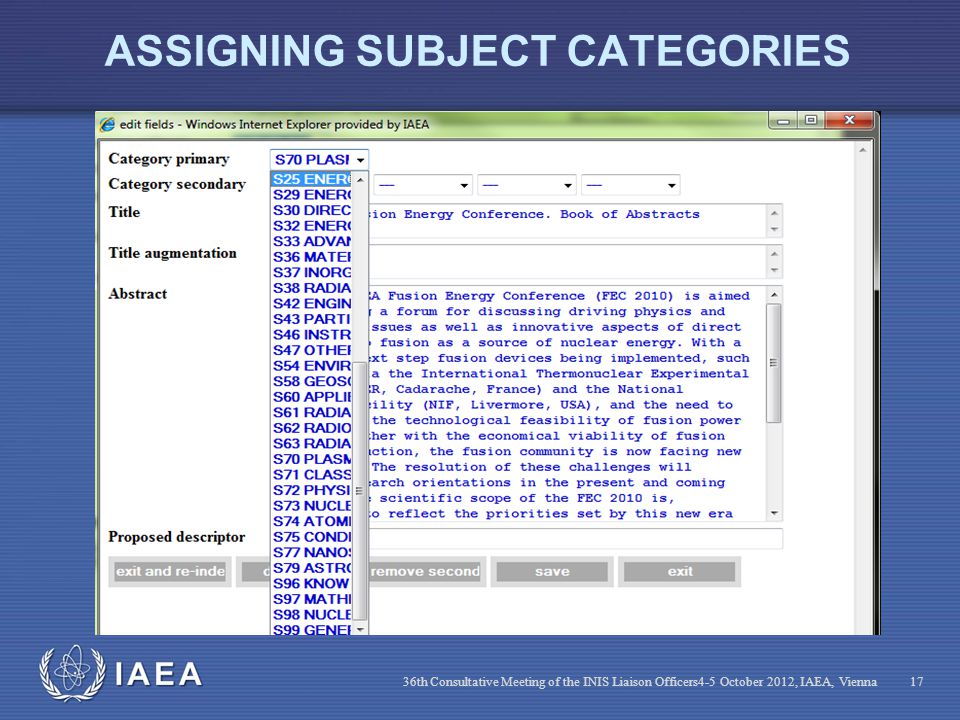Select S38 RADIA category entry
960x720 pixels.
[x=312, y=288]
